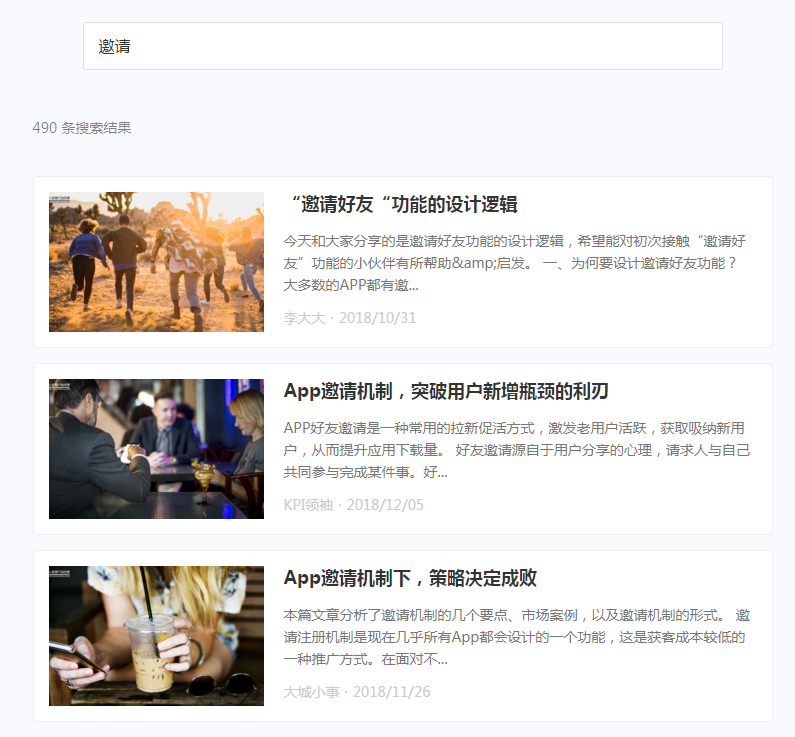Open the thumbnail of businessmen meeting at bar
This screenshot has width=795, height=737.
click(156, 449)
